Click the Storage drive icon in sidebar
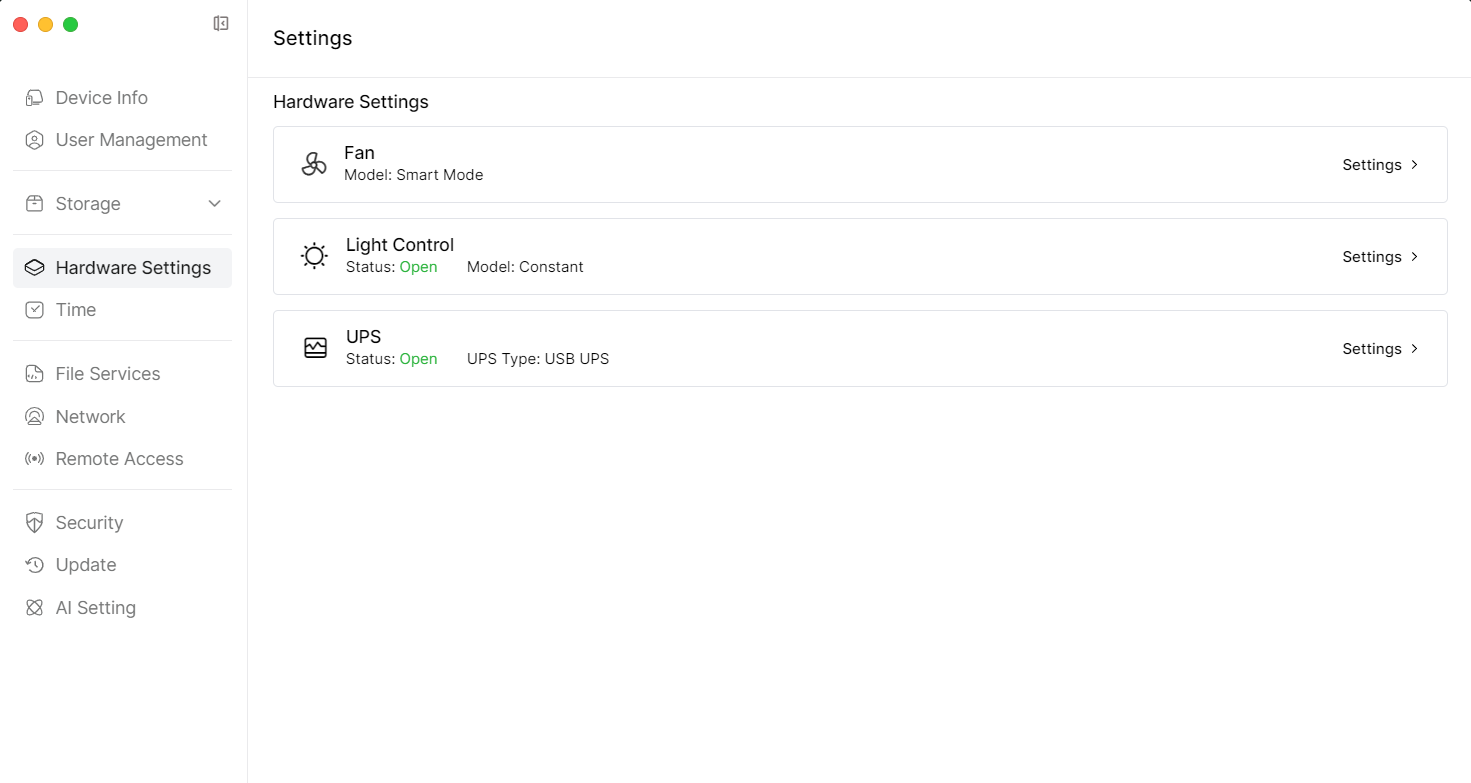 click(34, 204)
